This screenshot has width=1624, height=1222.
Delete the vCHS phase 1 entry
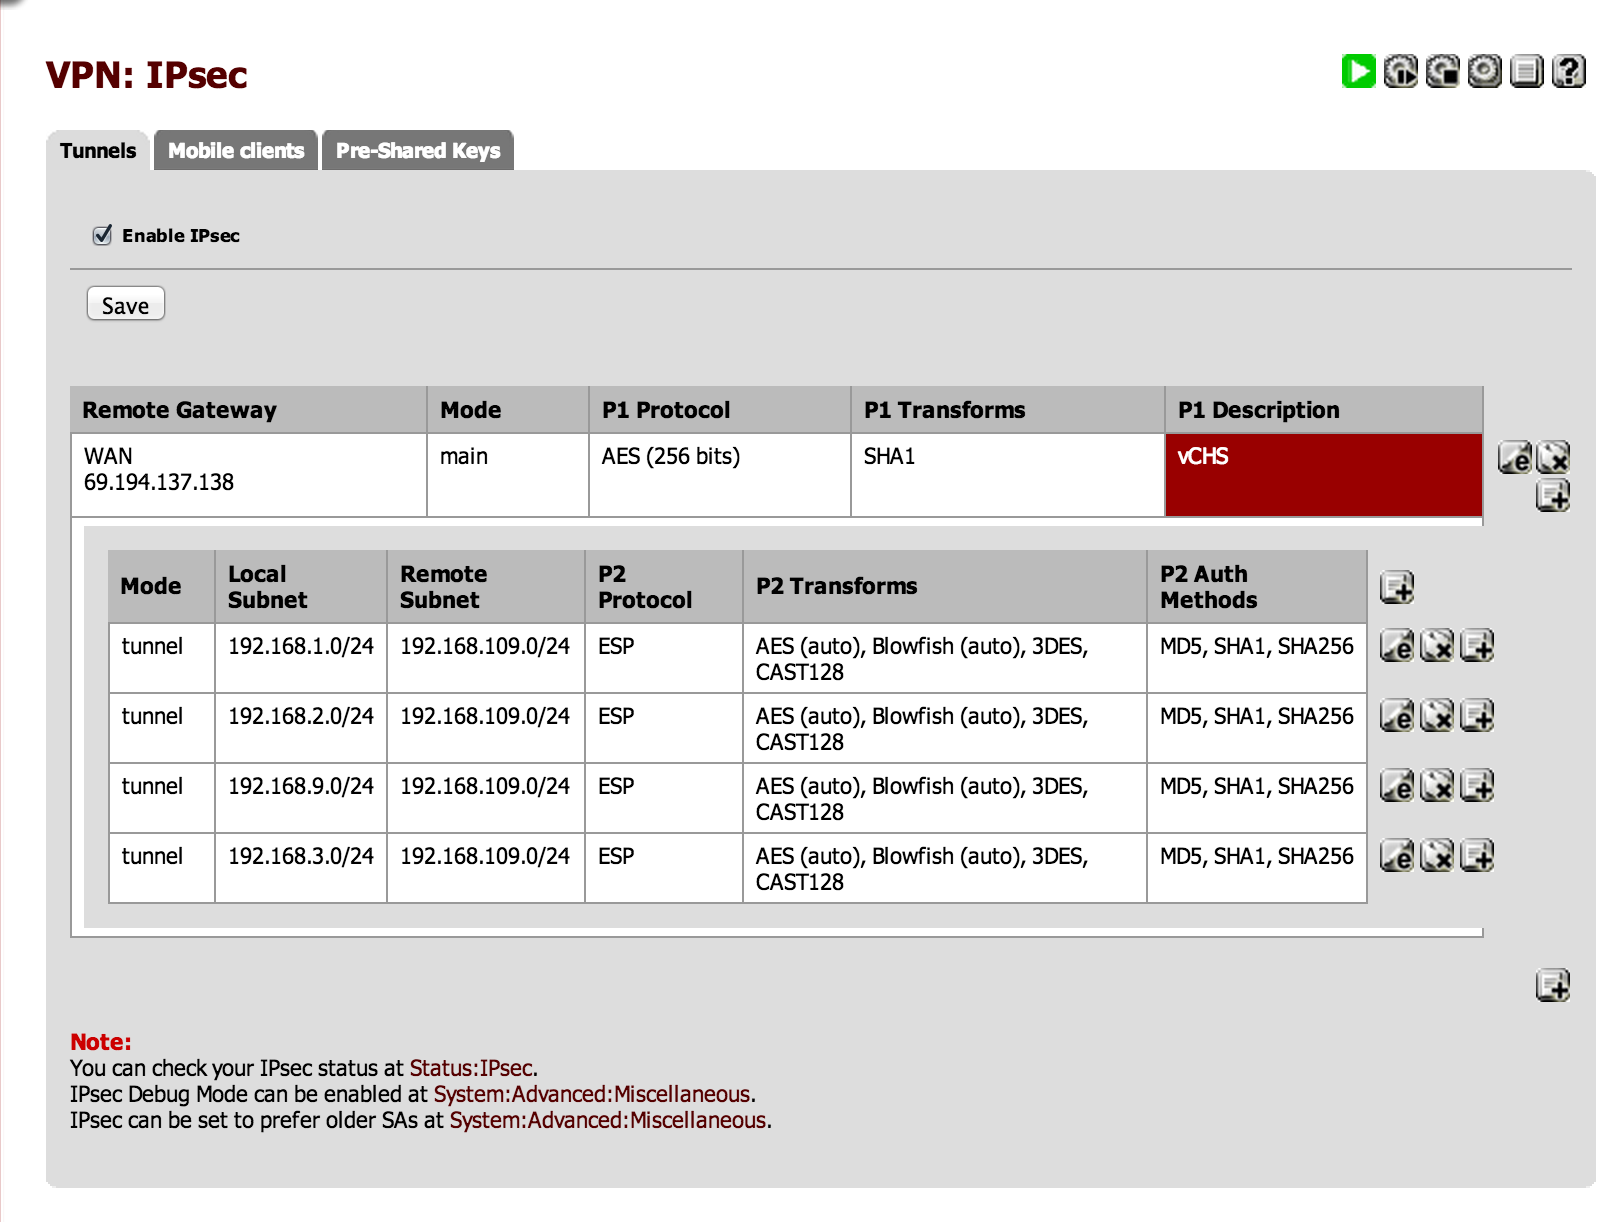(x=1553, y=458)
